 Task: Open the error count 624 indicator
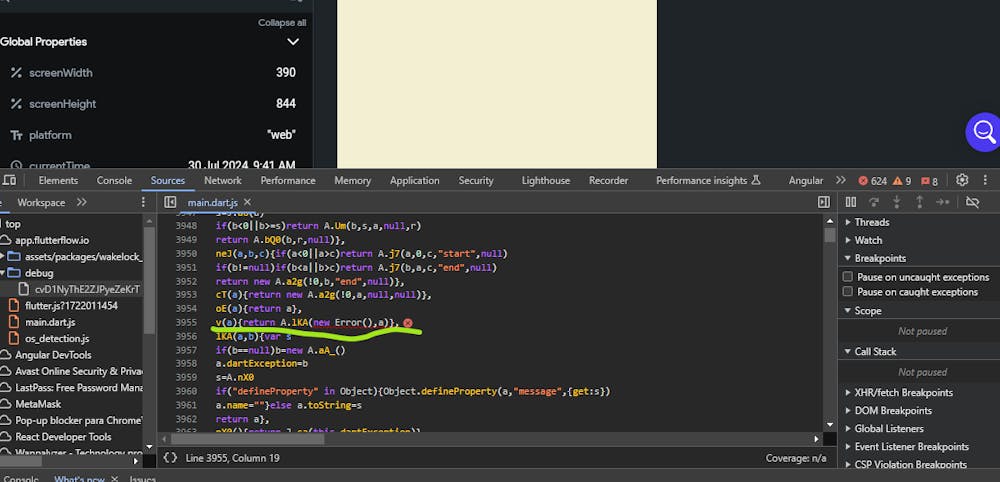tap(872, 180)
